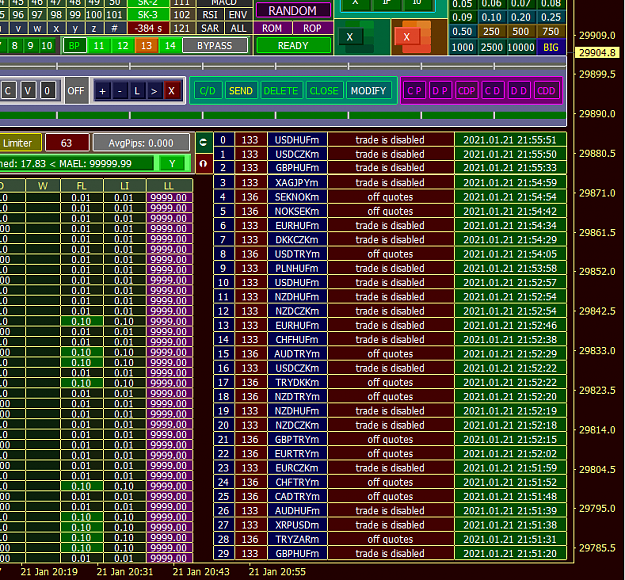Click the MAEL: 99999.99 status bar
The image size is (625, 580).
pyautogui.click(x=76, y=163)
